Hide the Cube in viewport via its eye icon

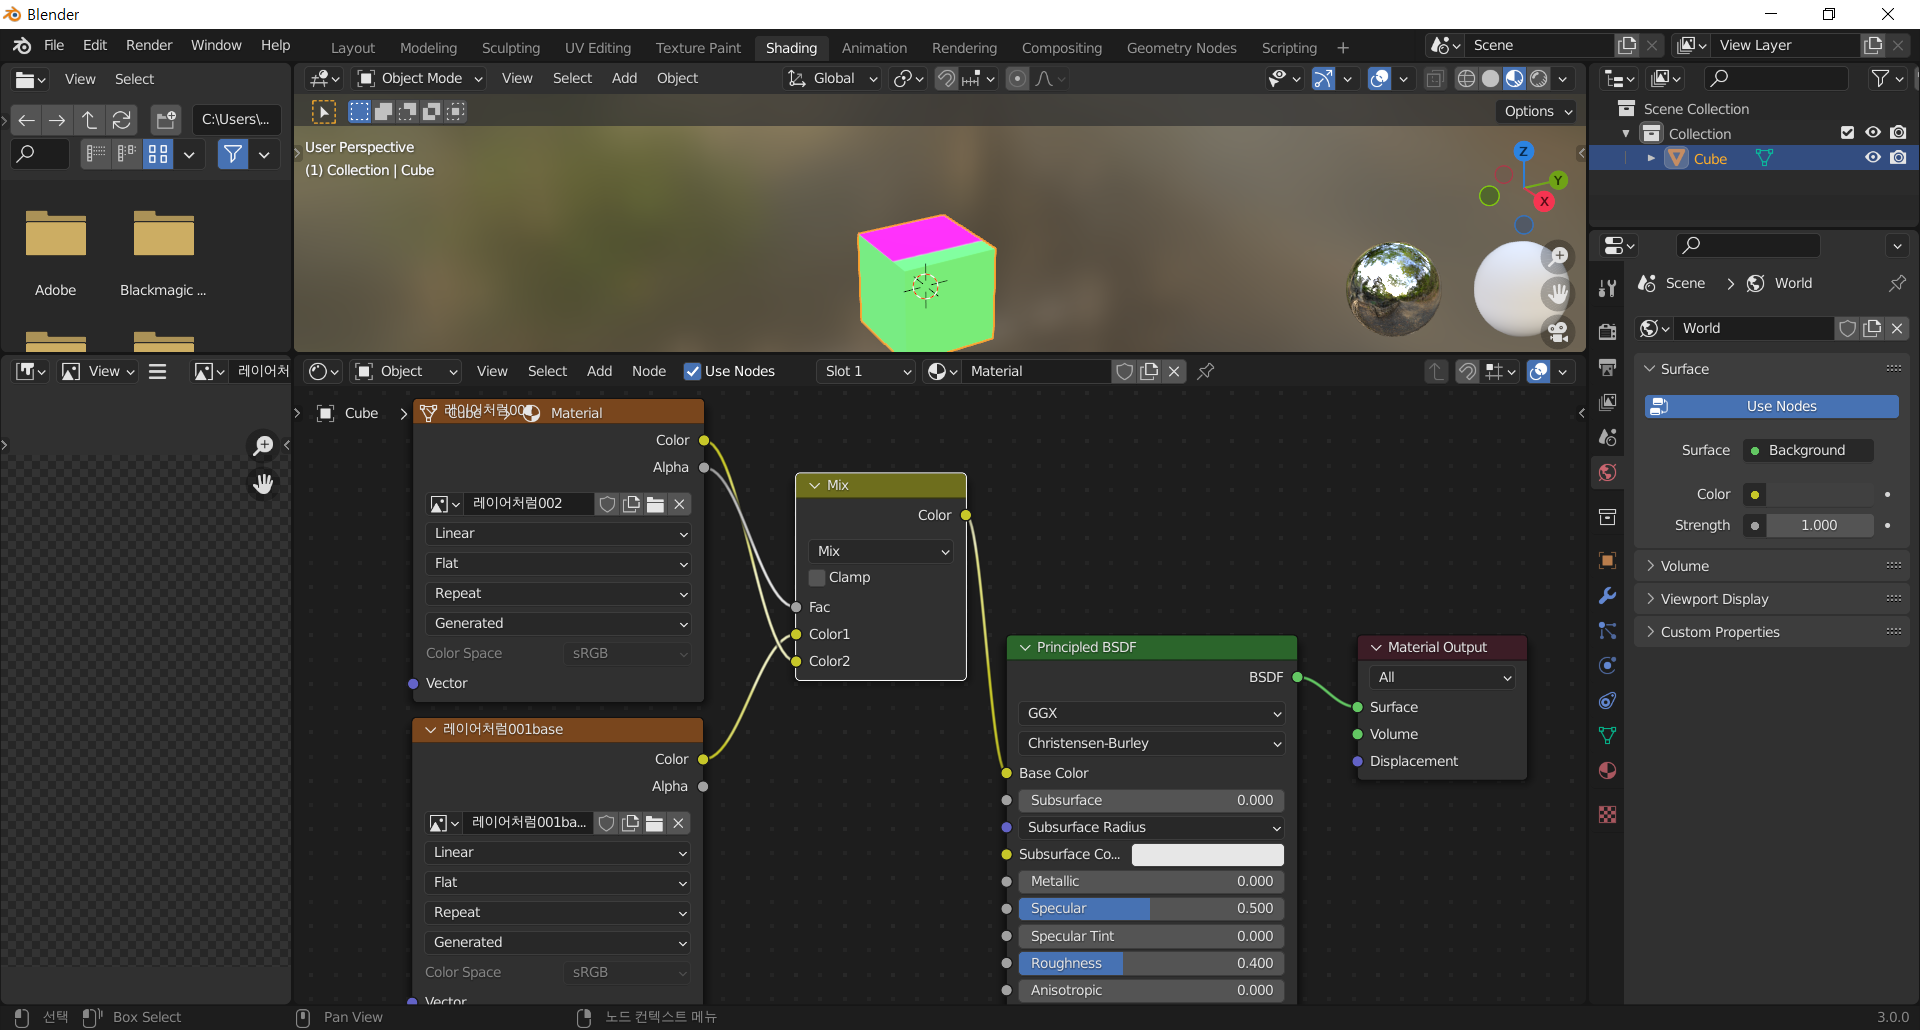(x=1872, y=158)
